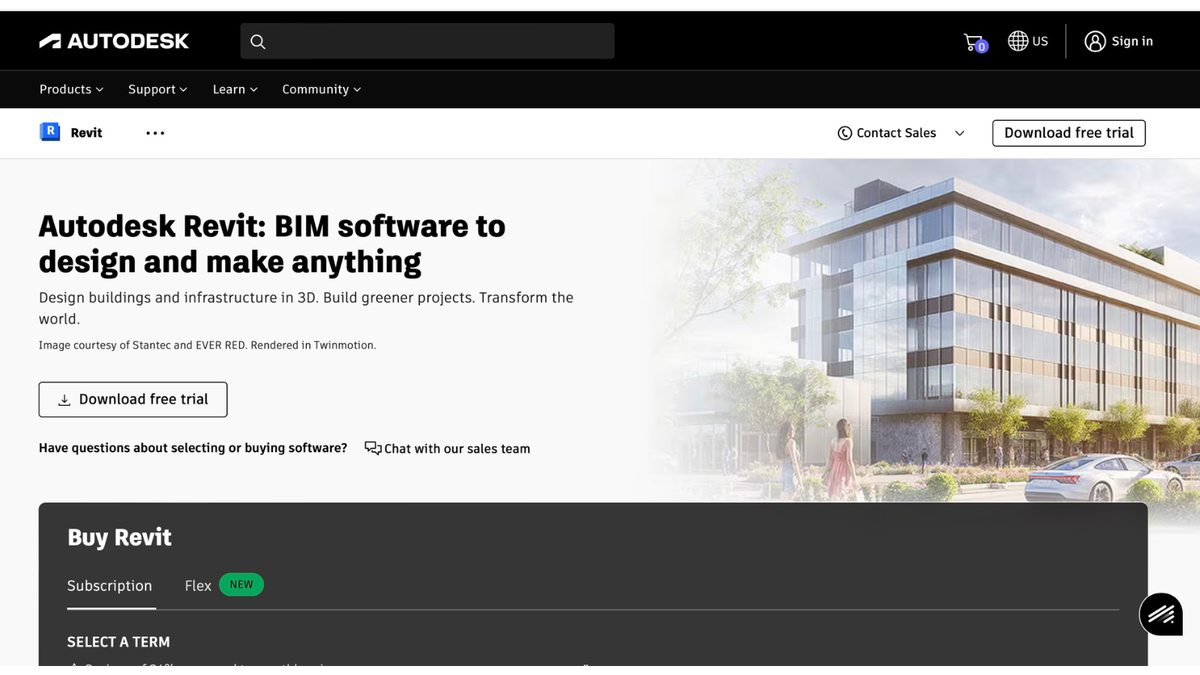Open the Support dropdown

157,89
